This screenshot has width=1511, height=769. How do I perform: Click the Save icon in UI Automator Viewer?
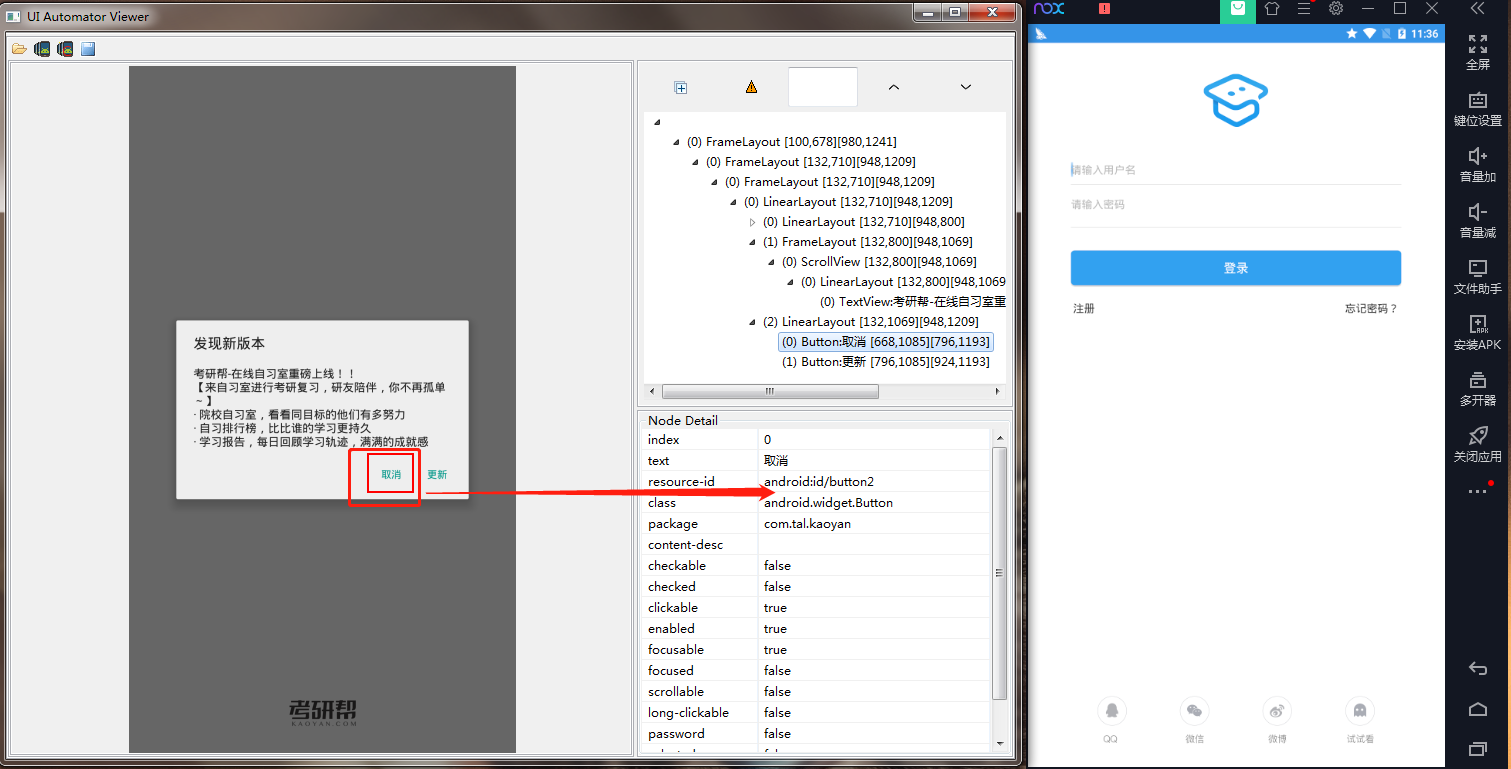88,49
